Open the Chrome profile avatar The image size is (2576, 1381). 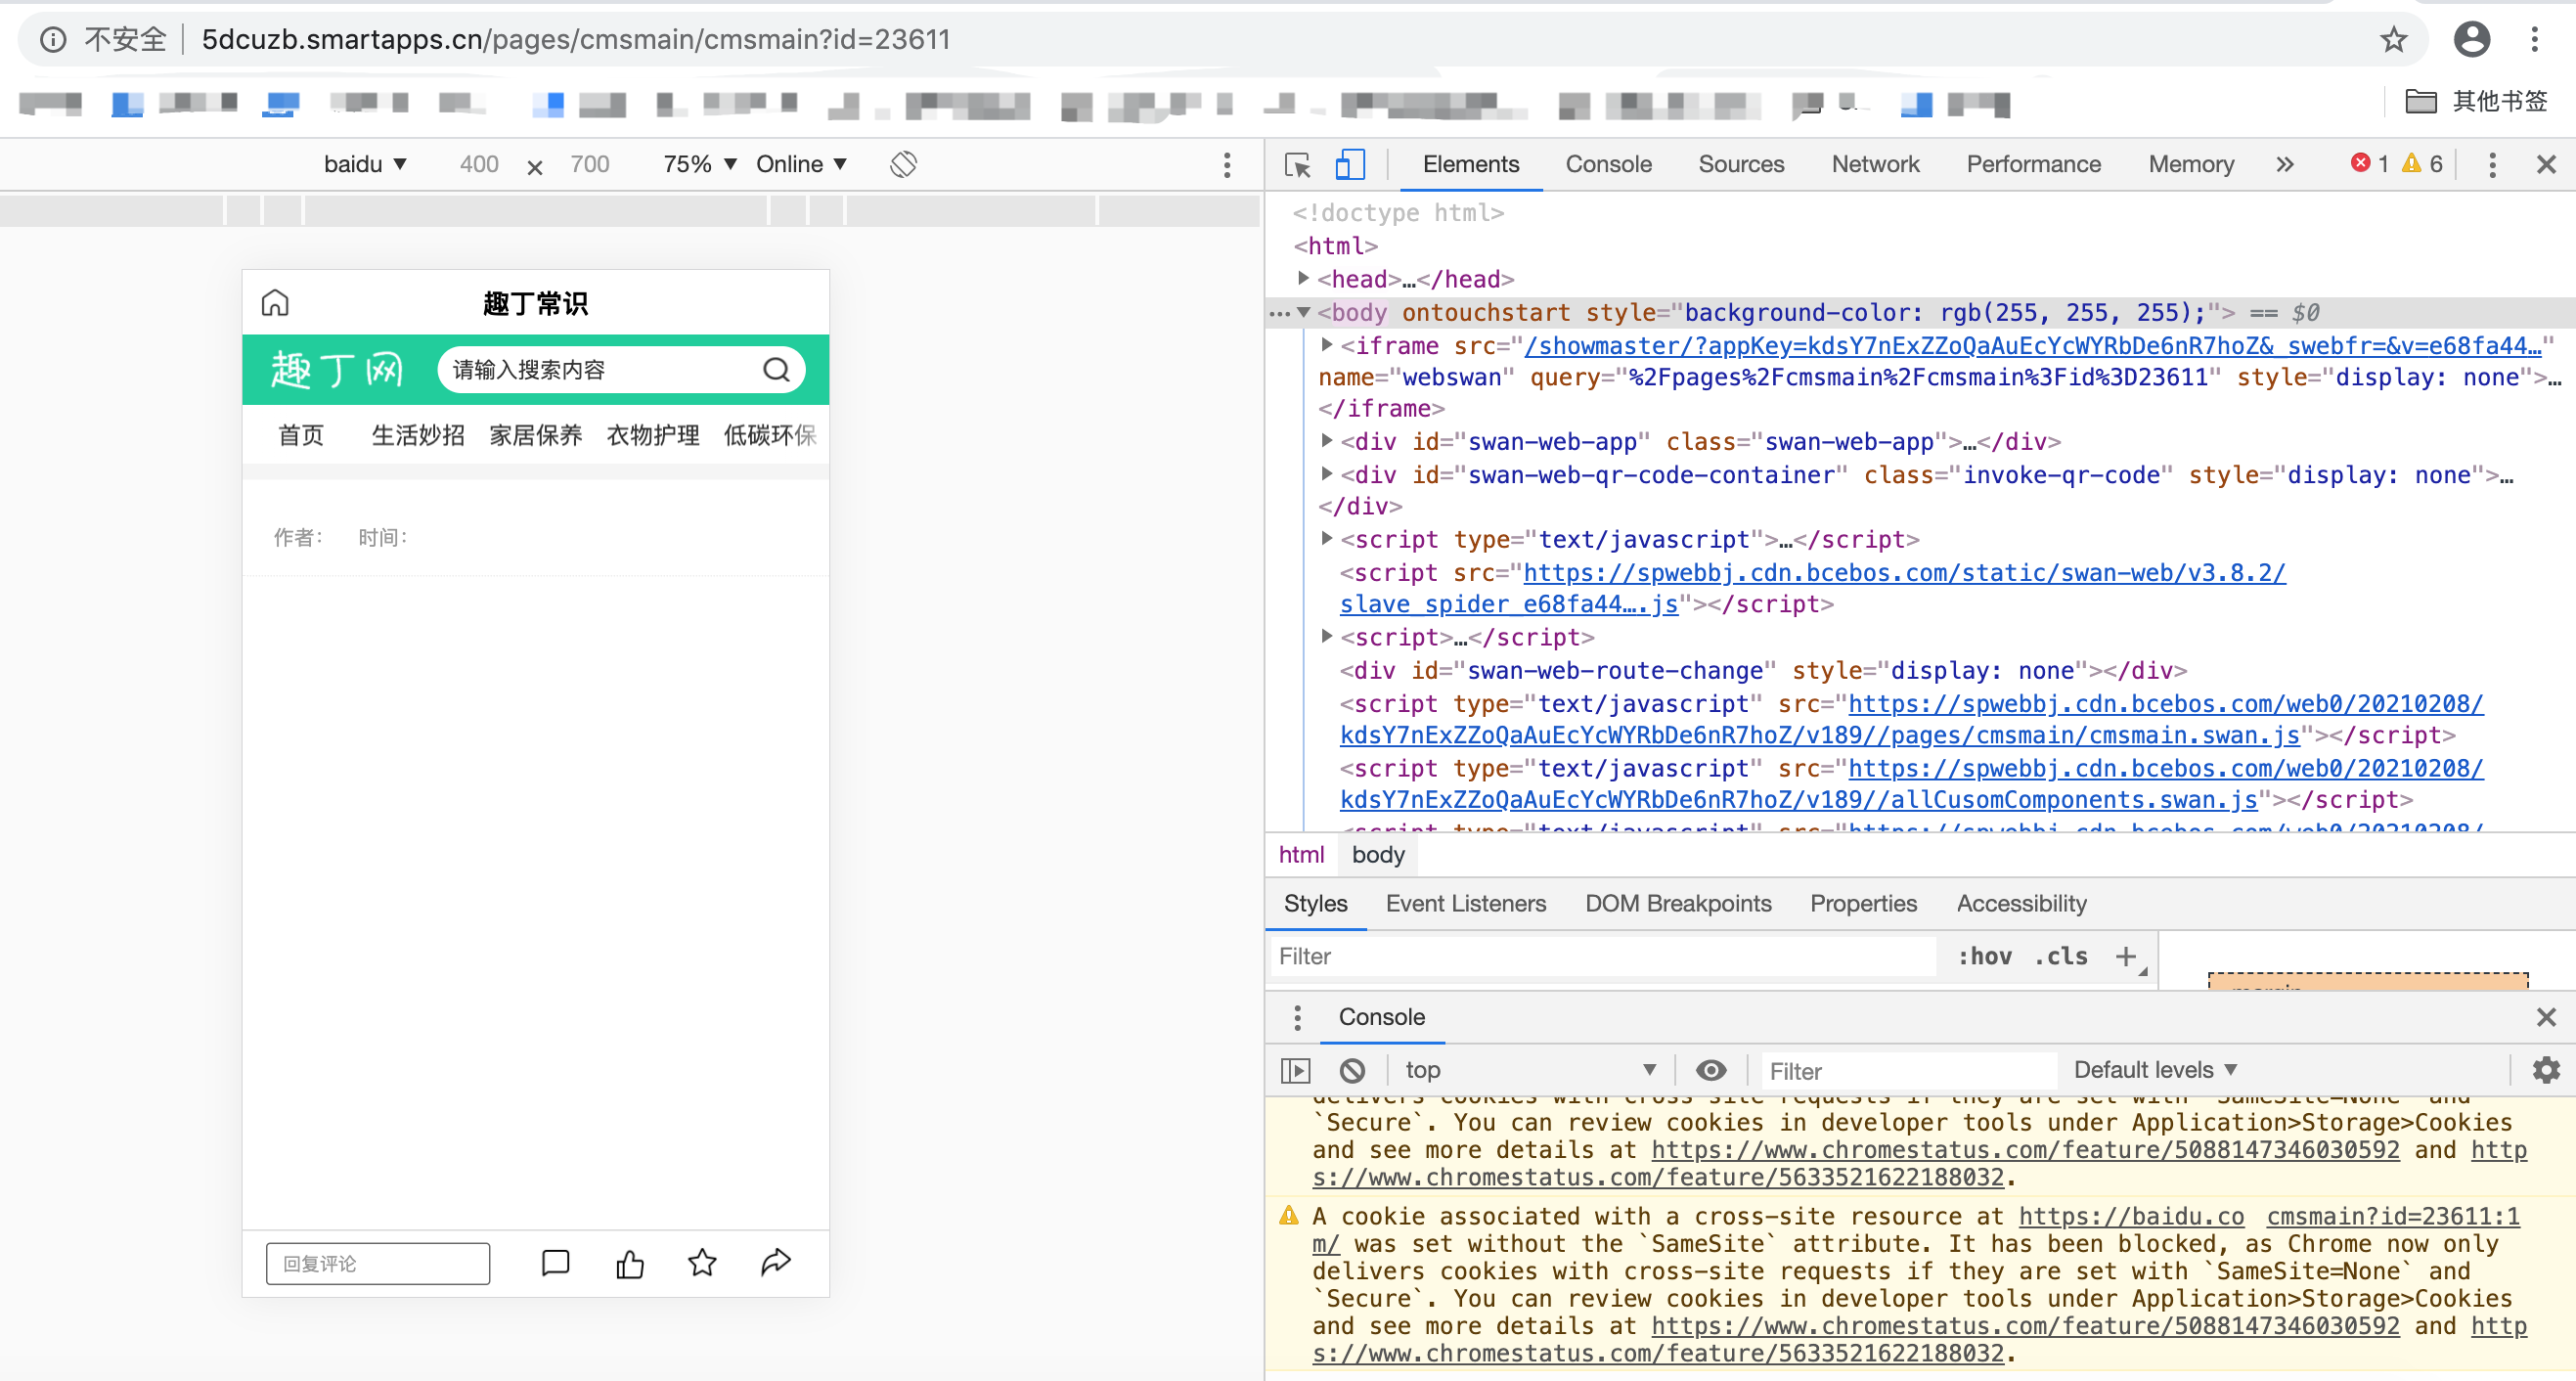pyautogui.click(x=2471, y=39)
